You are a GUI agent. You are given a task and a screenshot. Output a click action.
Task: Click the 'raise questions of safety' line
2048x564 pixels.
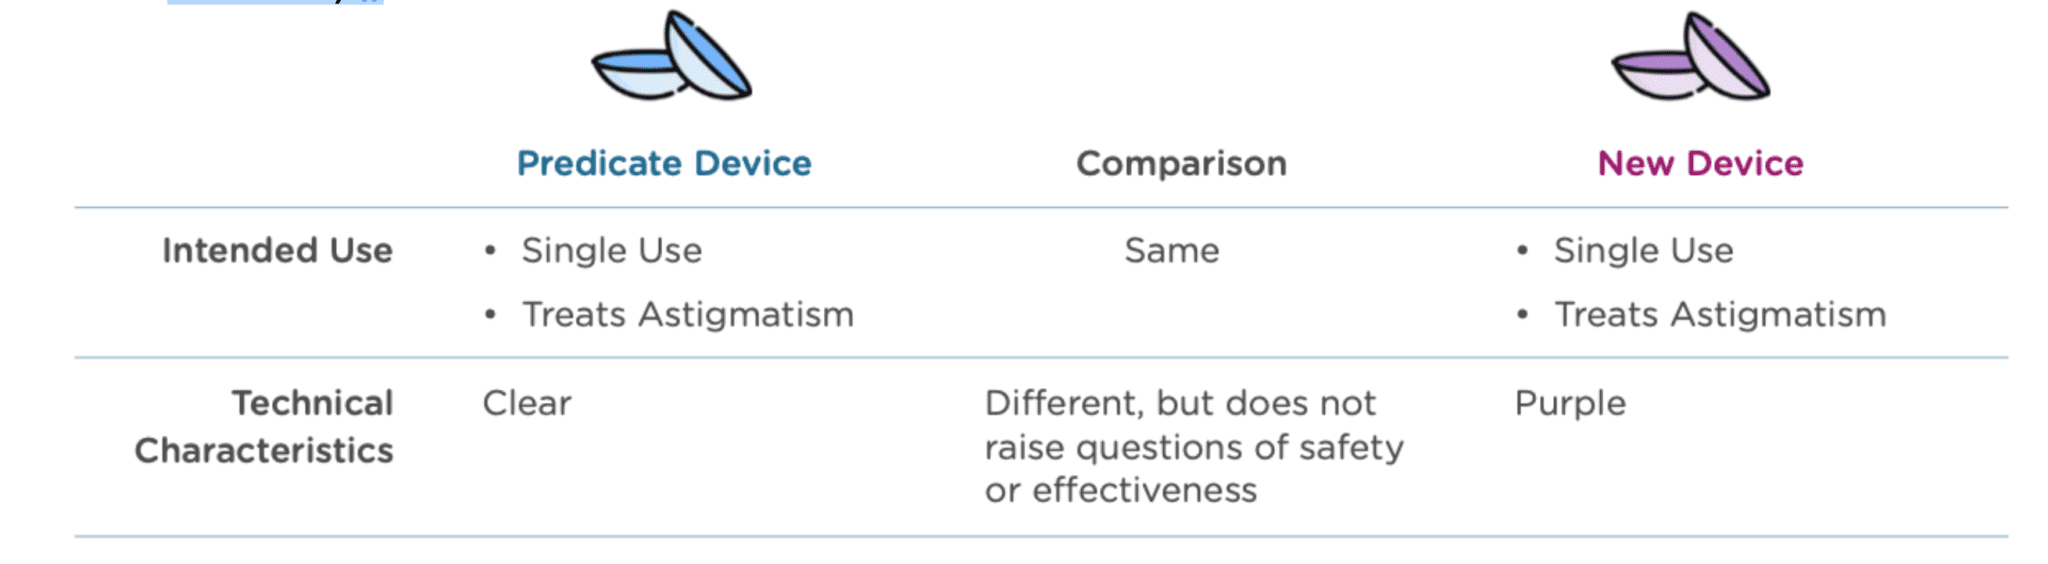(1194, 448)
